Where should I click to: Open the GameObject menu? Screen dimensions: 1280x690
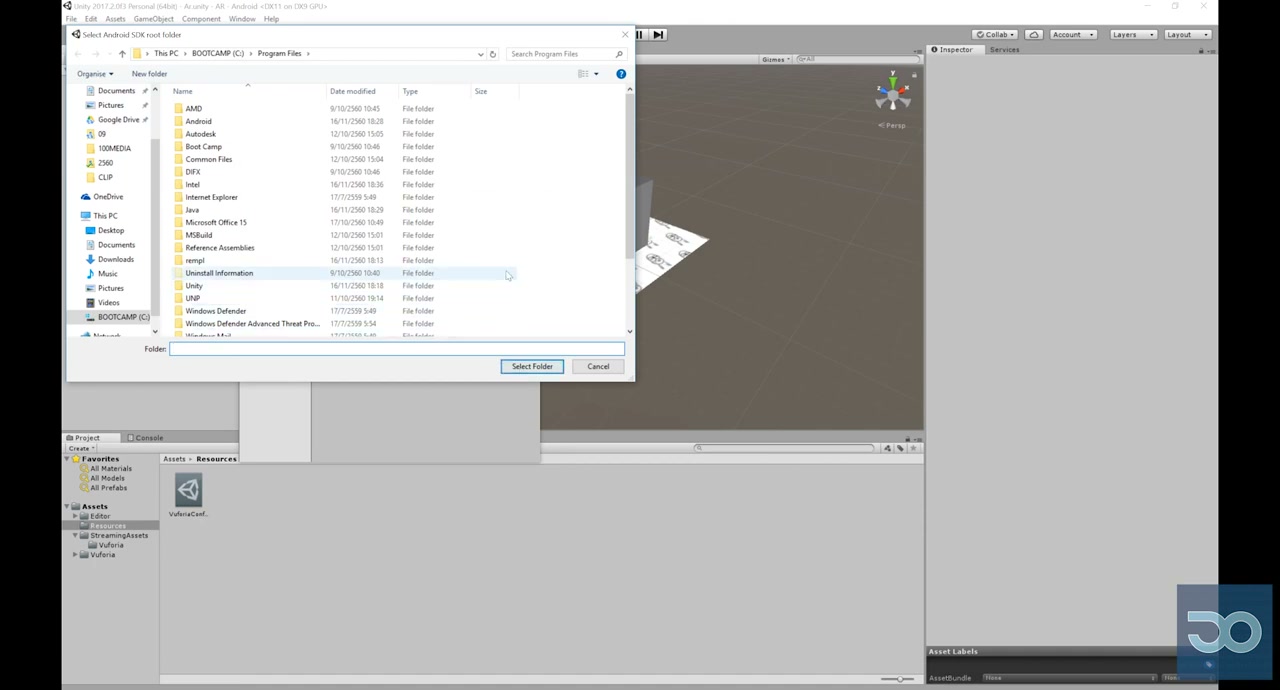[153, 19]
